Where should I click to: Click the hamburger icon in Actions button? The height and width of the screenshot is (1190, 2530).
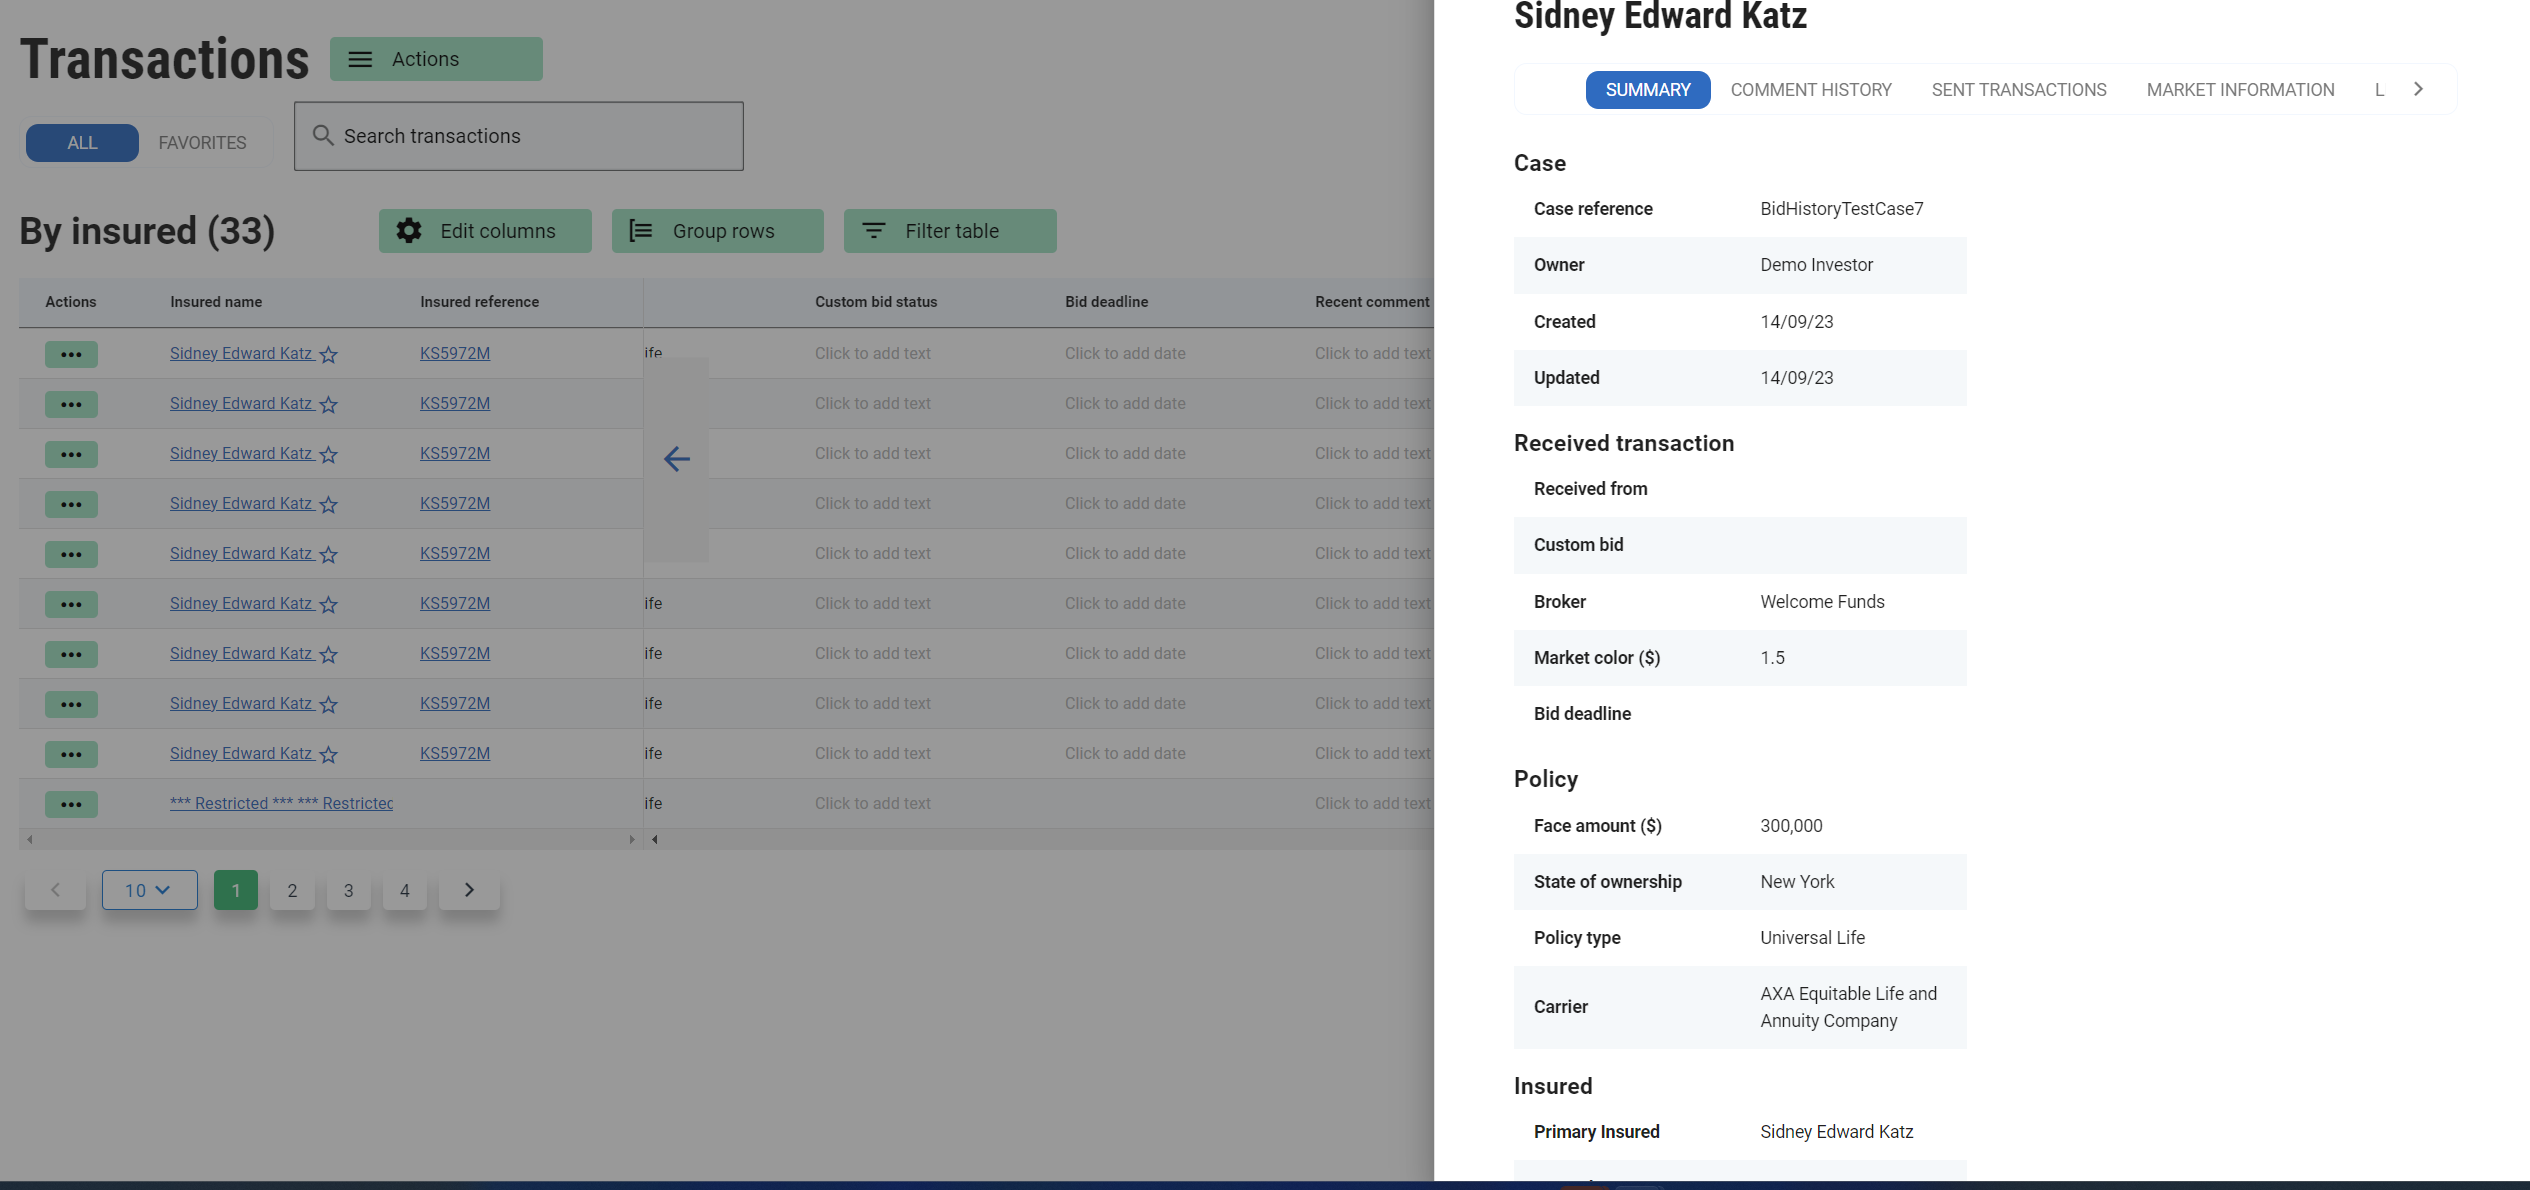[x=360, y=60]
